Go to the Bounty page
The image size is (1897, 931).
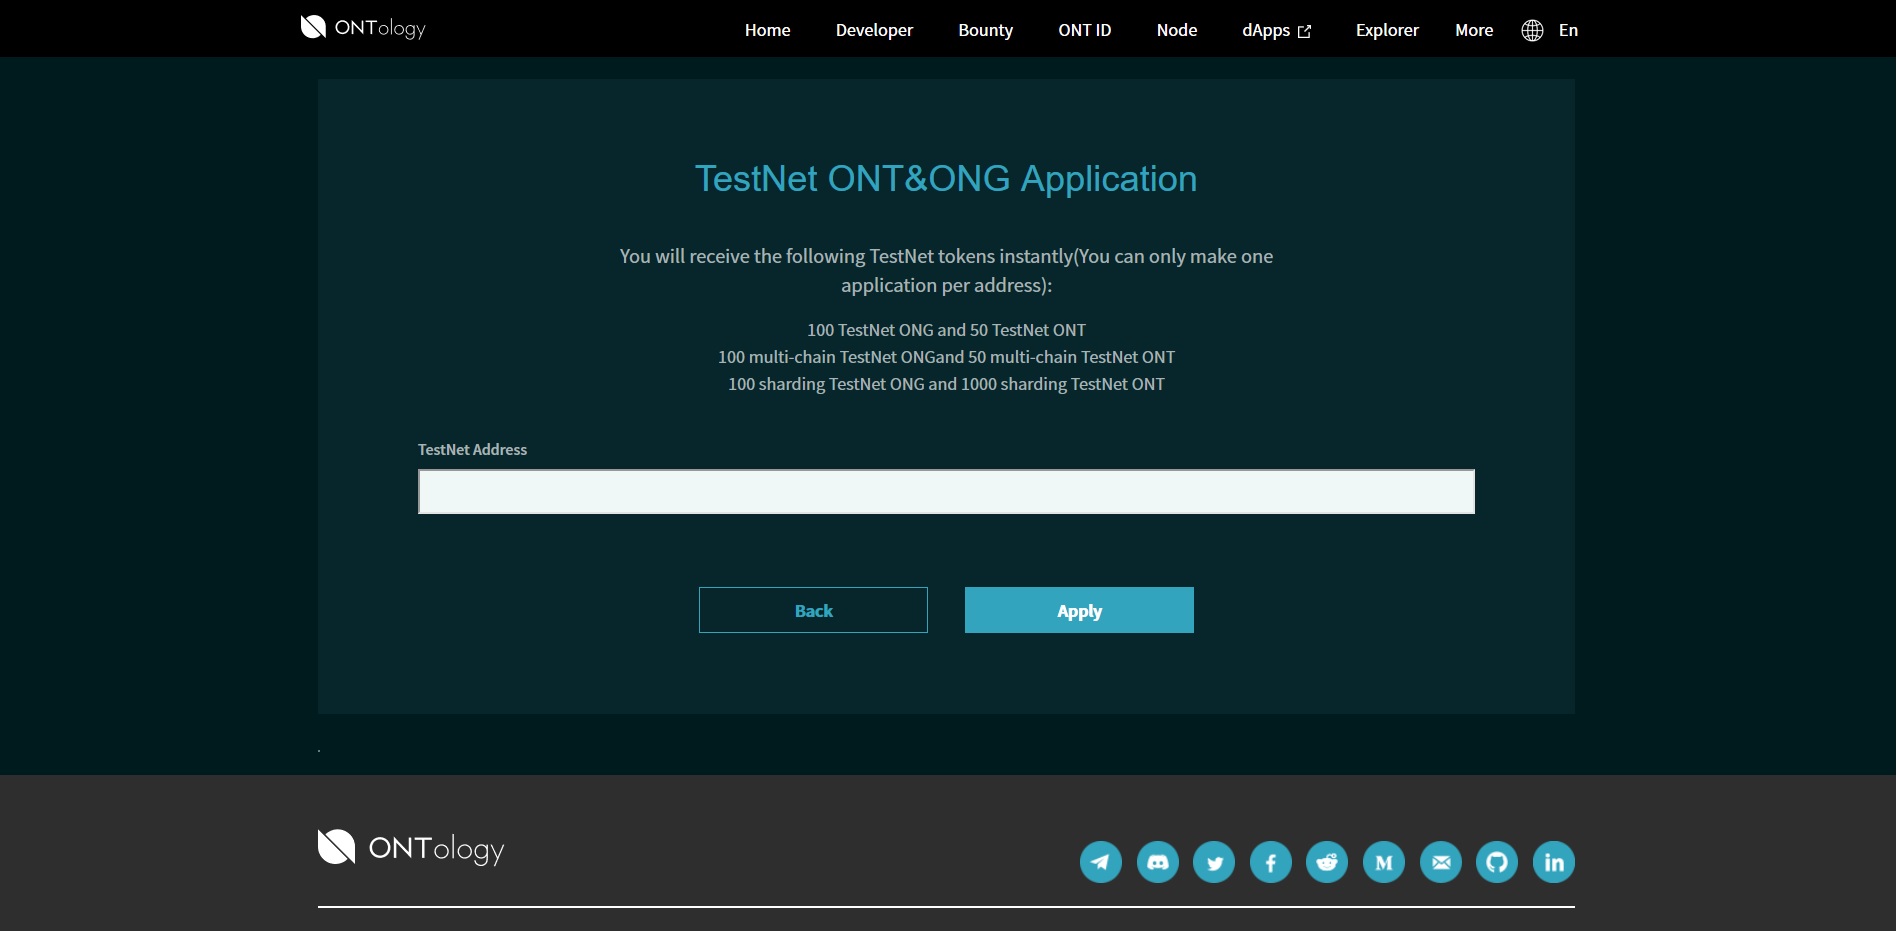coord(985,30)
